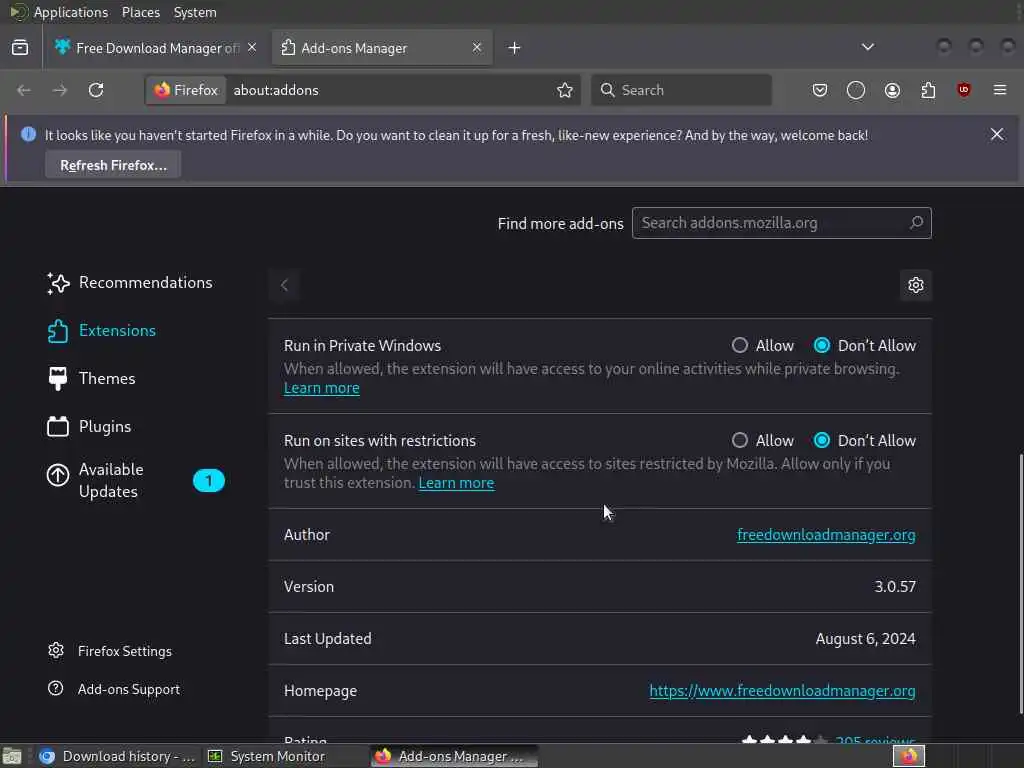Reload the current page
The height and width of the screenshot is (768, 1024).
point(96,90)
